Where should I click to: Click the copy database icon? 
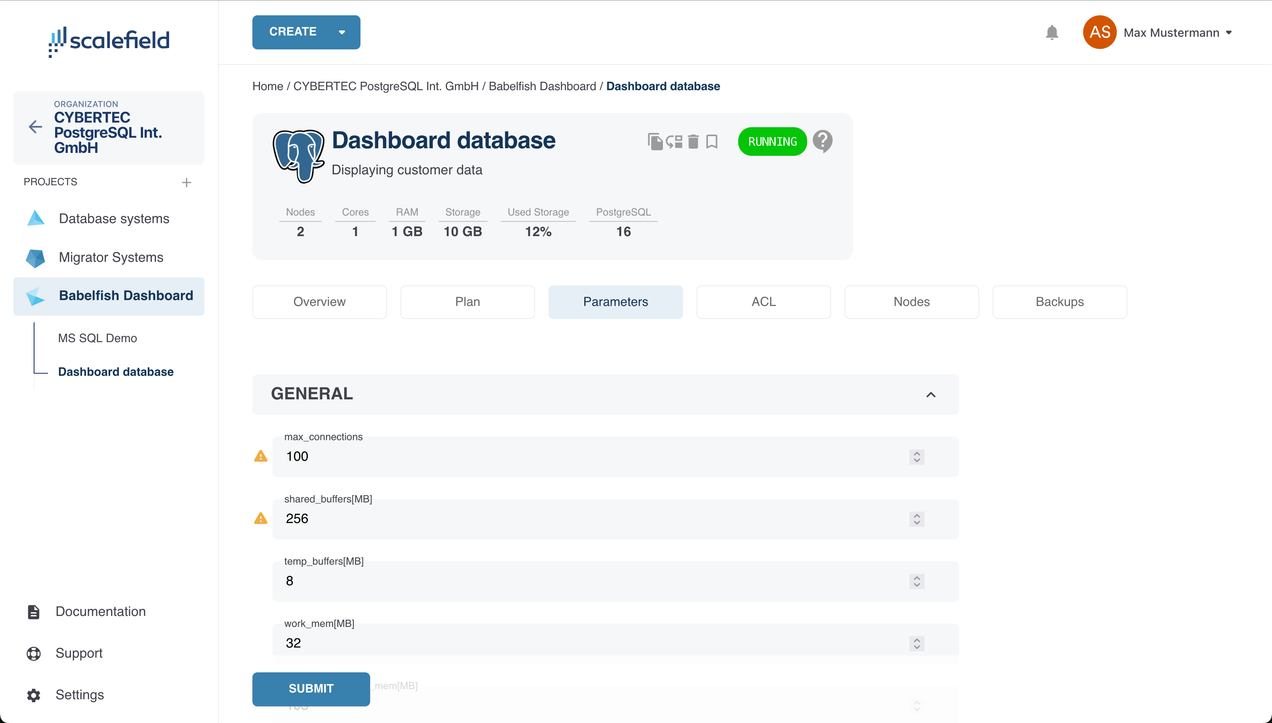click(655, 142)
